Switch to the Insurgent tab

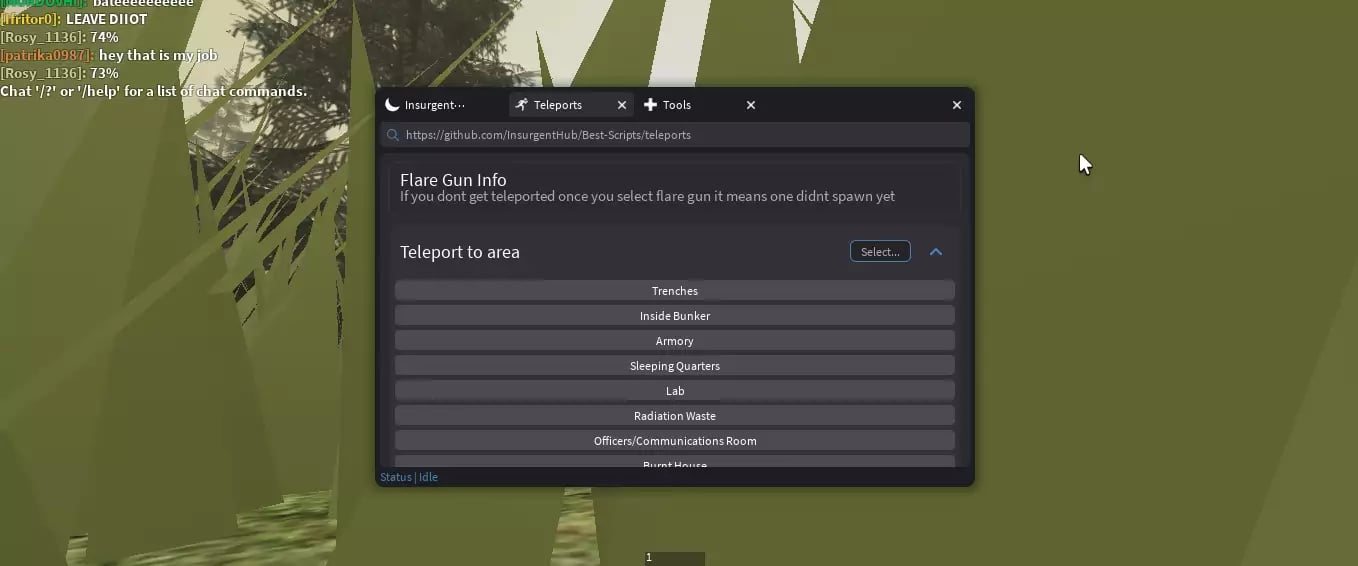pyautogui.click(x=440, y=105)
